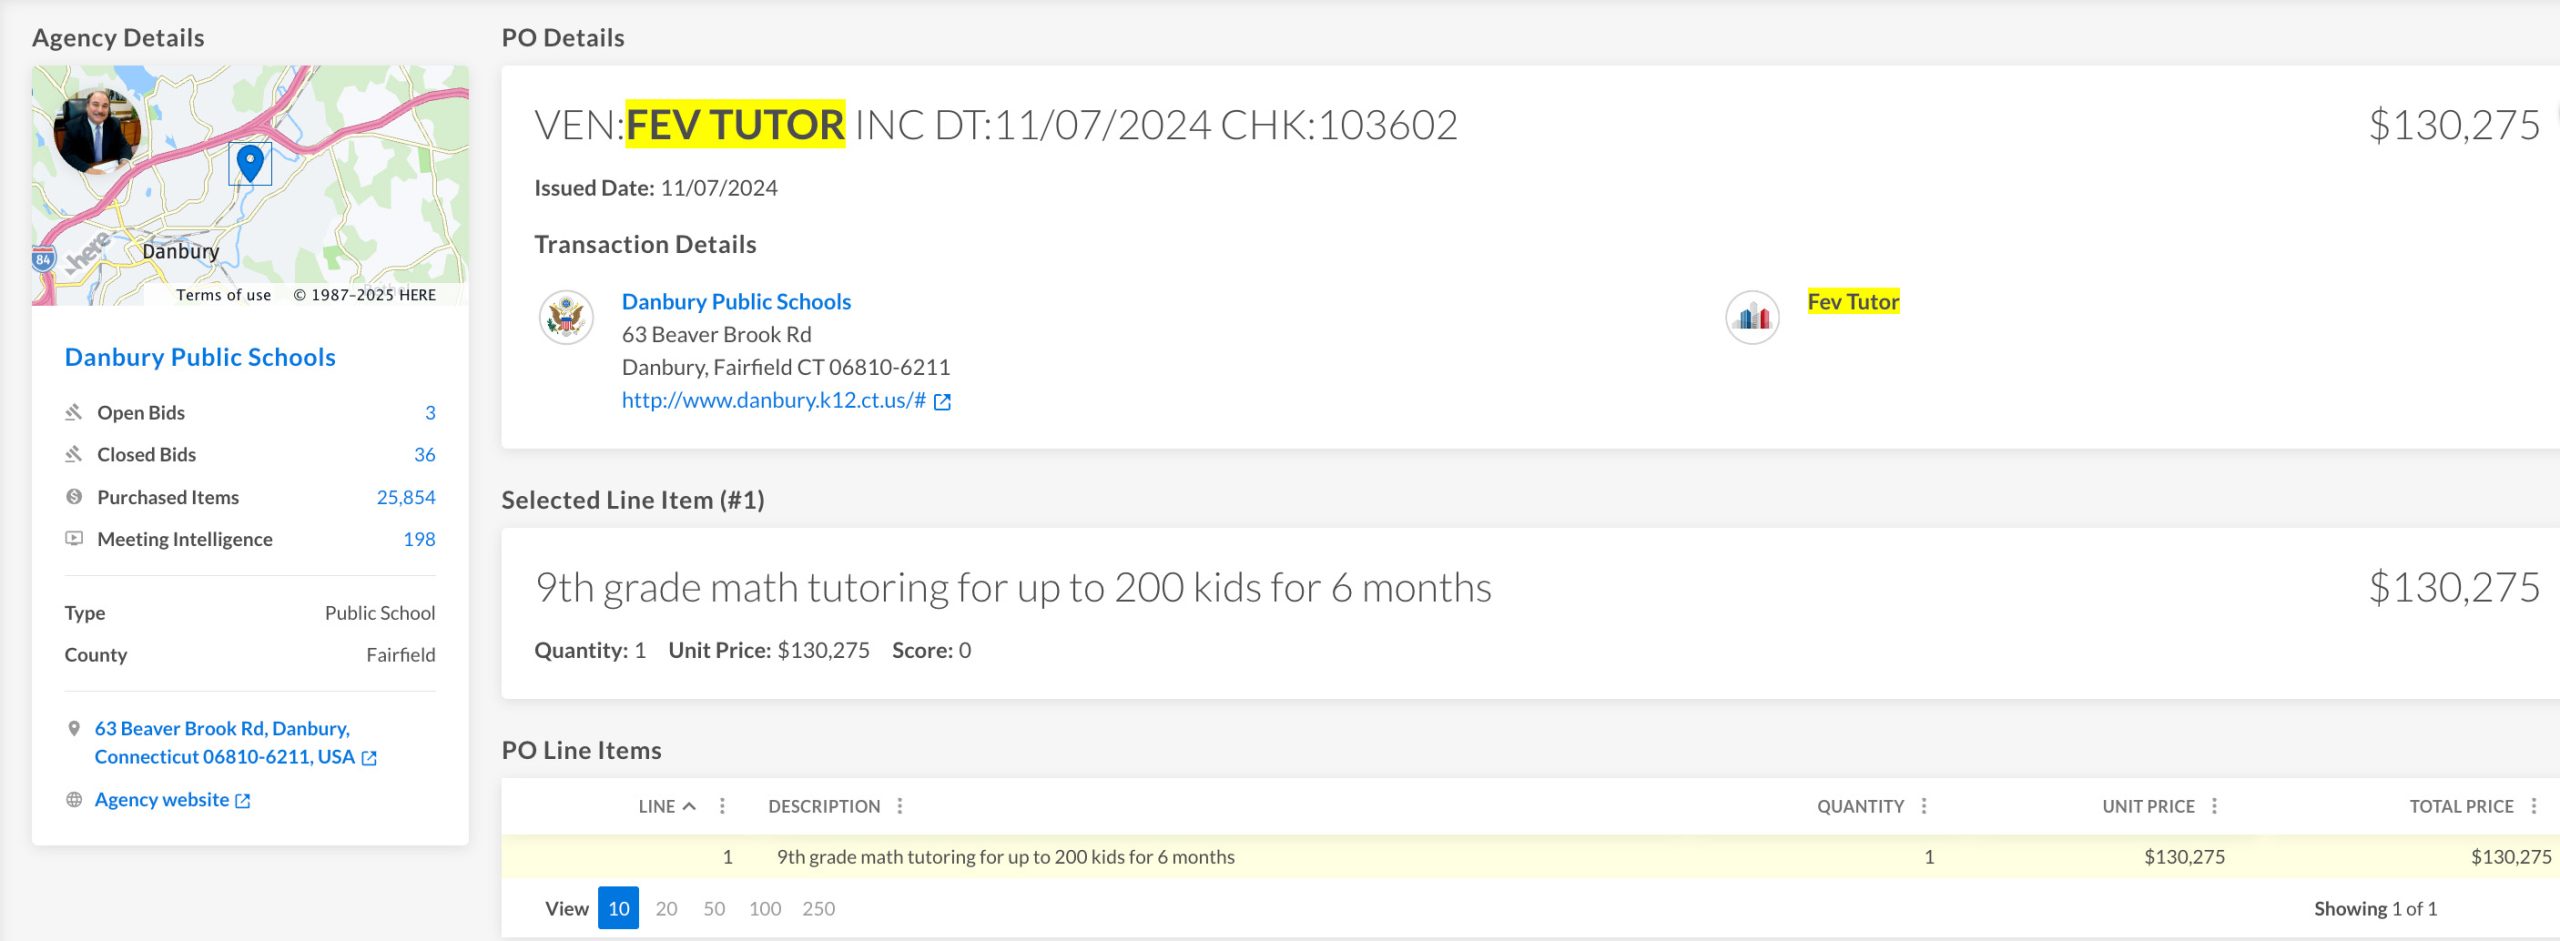Click the external link icon beside Agency website
The width and height of the screenshot is (2560, 941).
click(x=242, y=801)
